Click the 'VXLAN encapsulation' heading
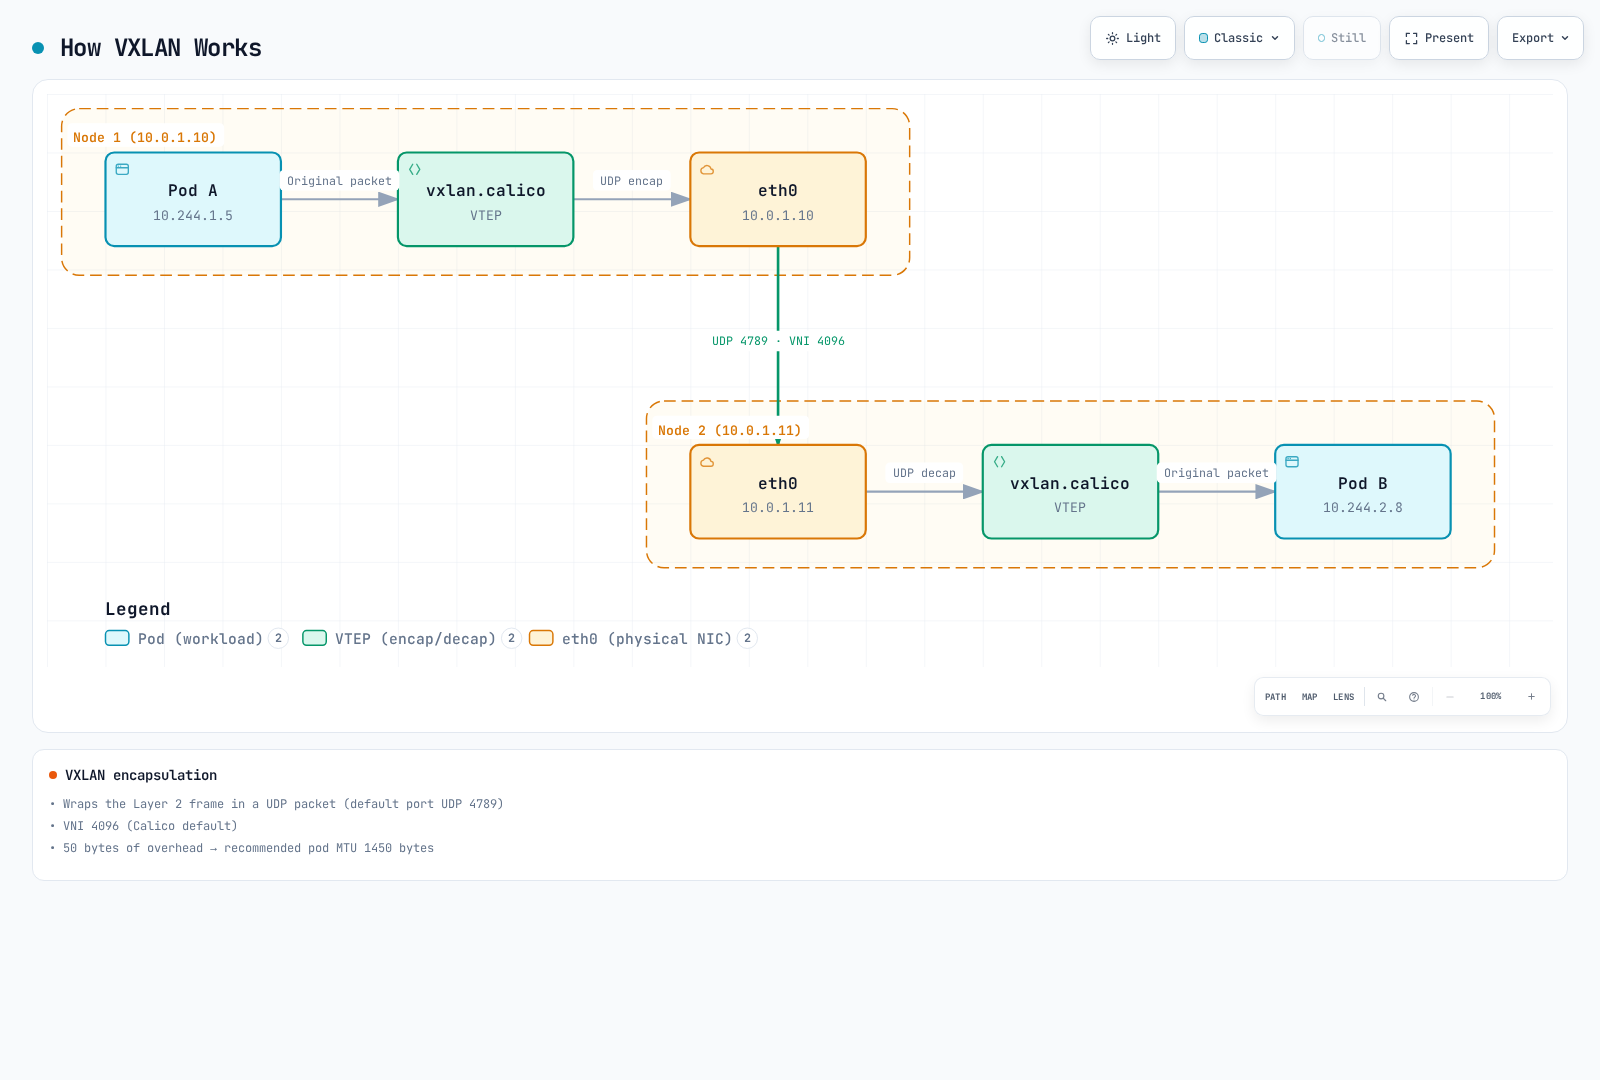 point(141,775)
